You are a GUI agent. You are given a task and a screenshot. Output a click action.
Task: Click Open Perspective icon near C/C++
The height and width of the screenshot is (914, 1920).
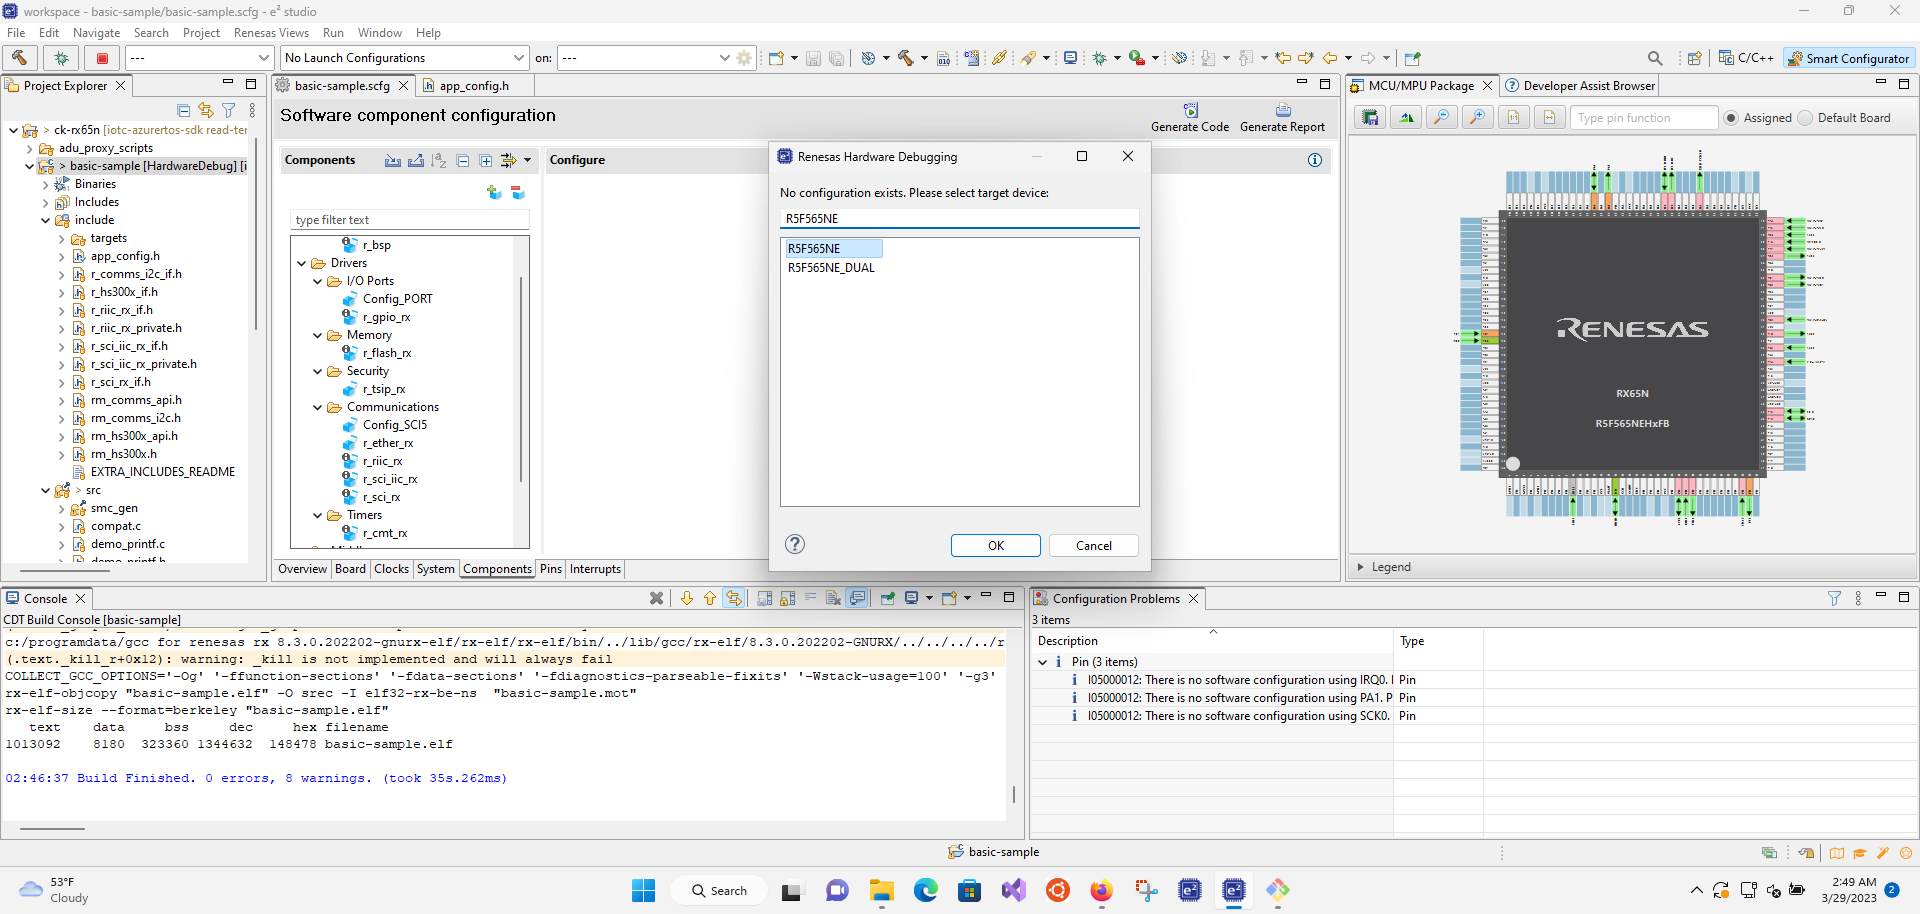coord(1695,58)
